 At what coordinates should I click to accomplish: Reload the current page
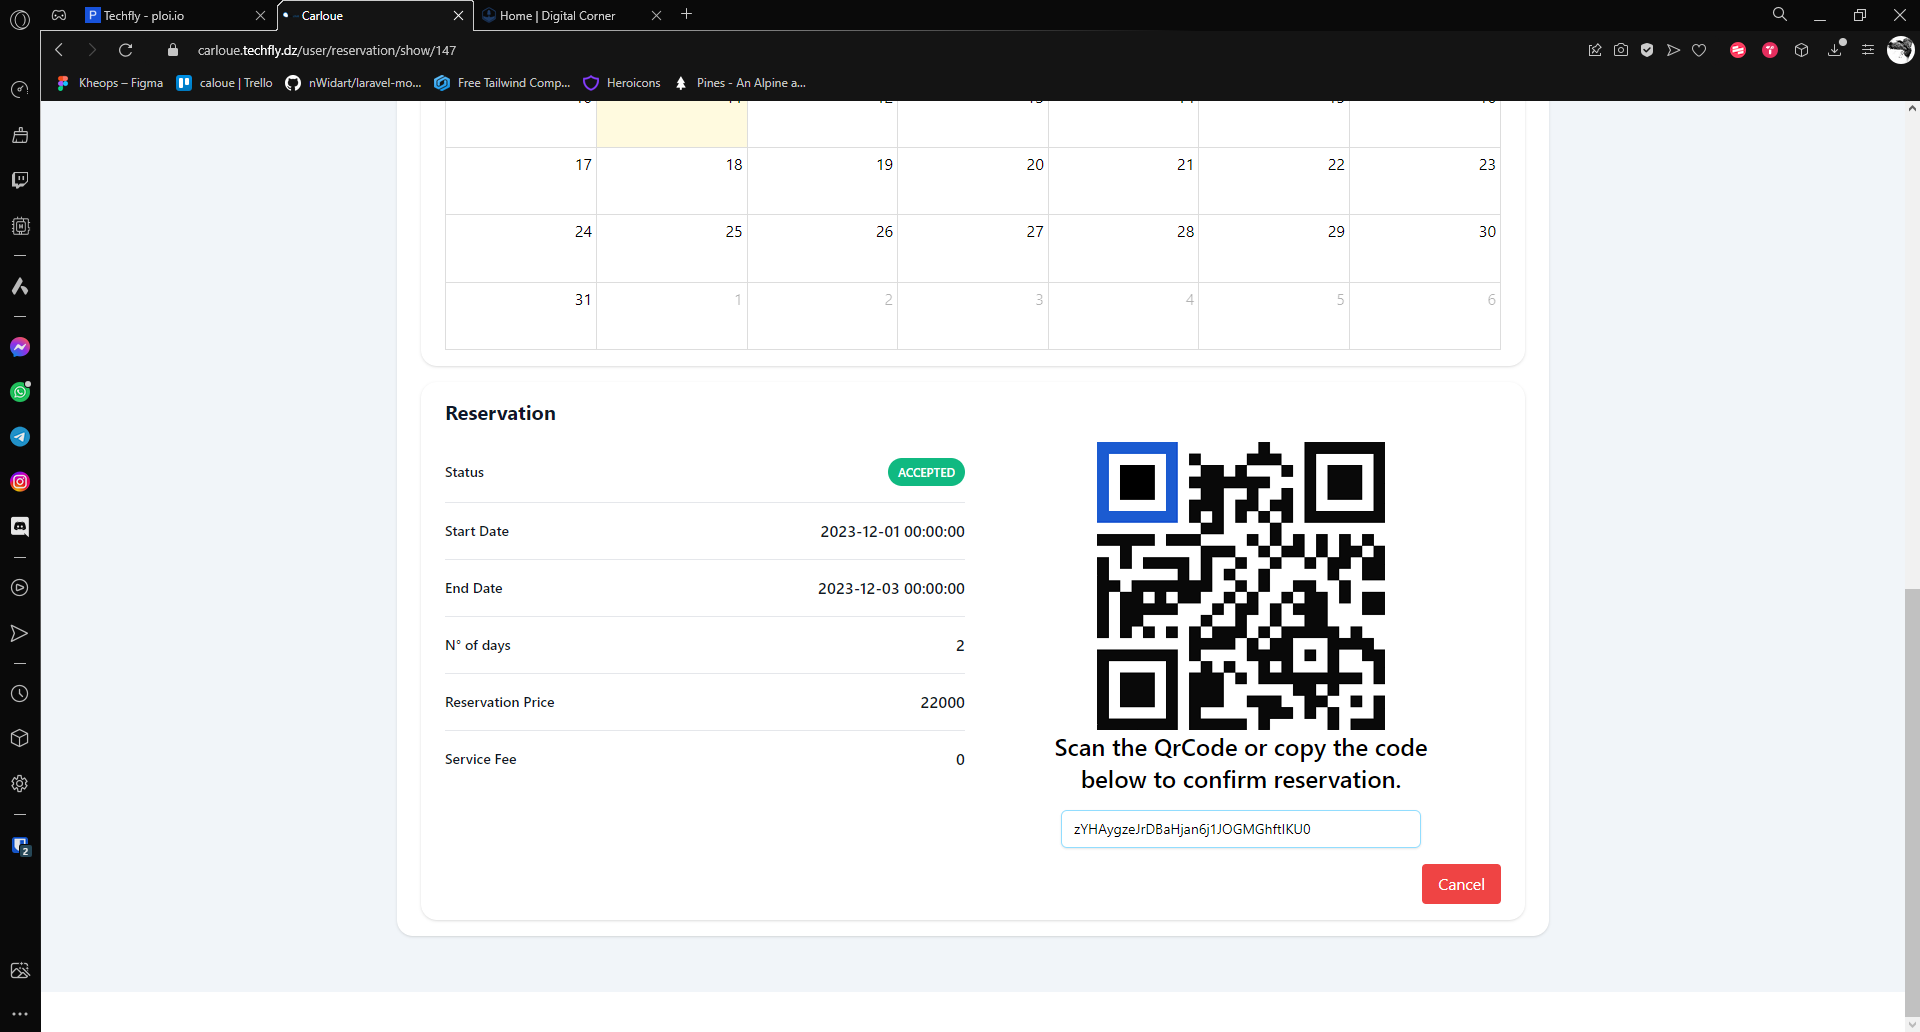[x=126, y=50]
